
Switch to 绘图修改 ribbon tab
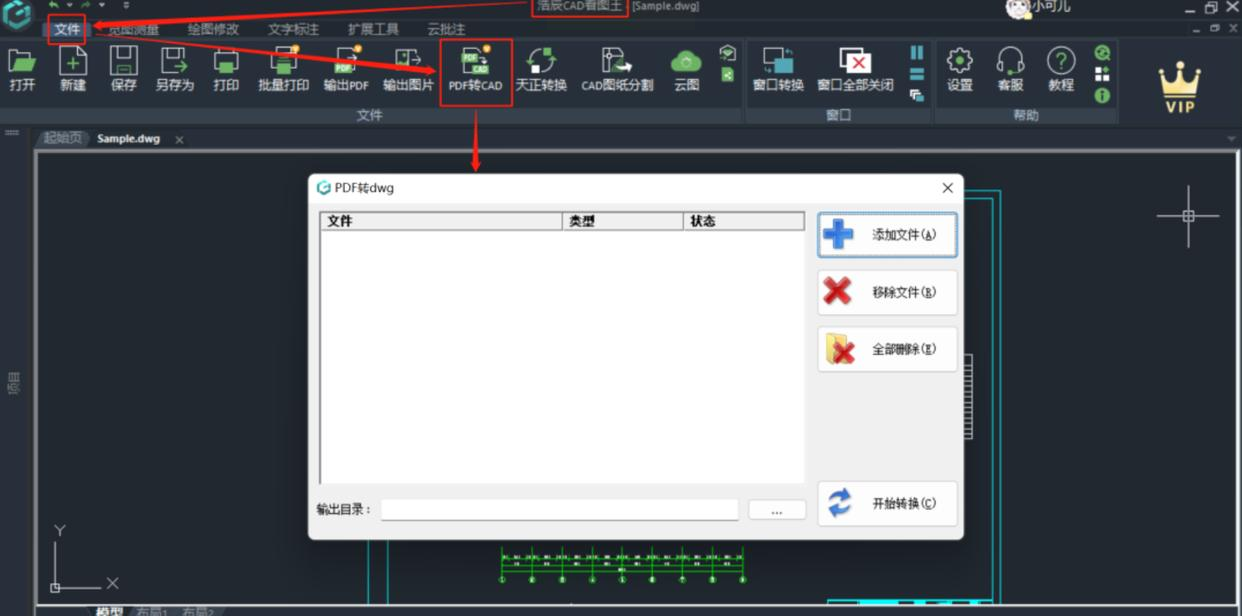tap(213, 30)
